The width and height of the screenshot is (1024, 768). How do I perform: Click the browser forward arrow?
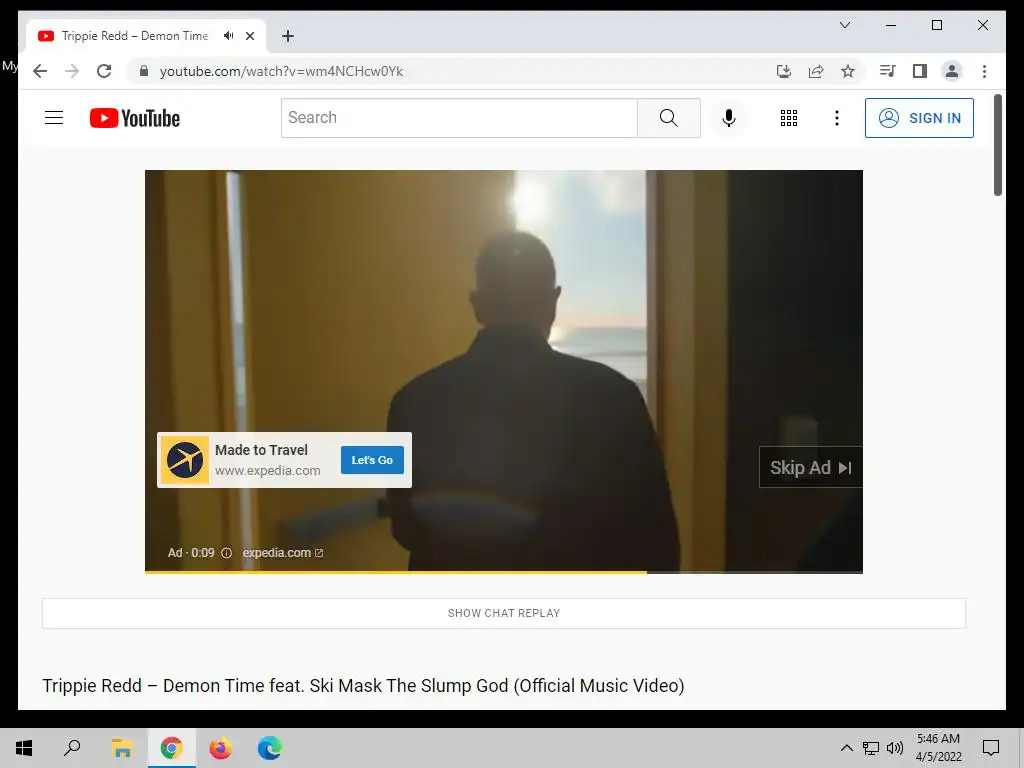click(x=72, y=71)
